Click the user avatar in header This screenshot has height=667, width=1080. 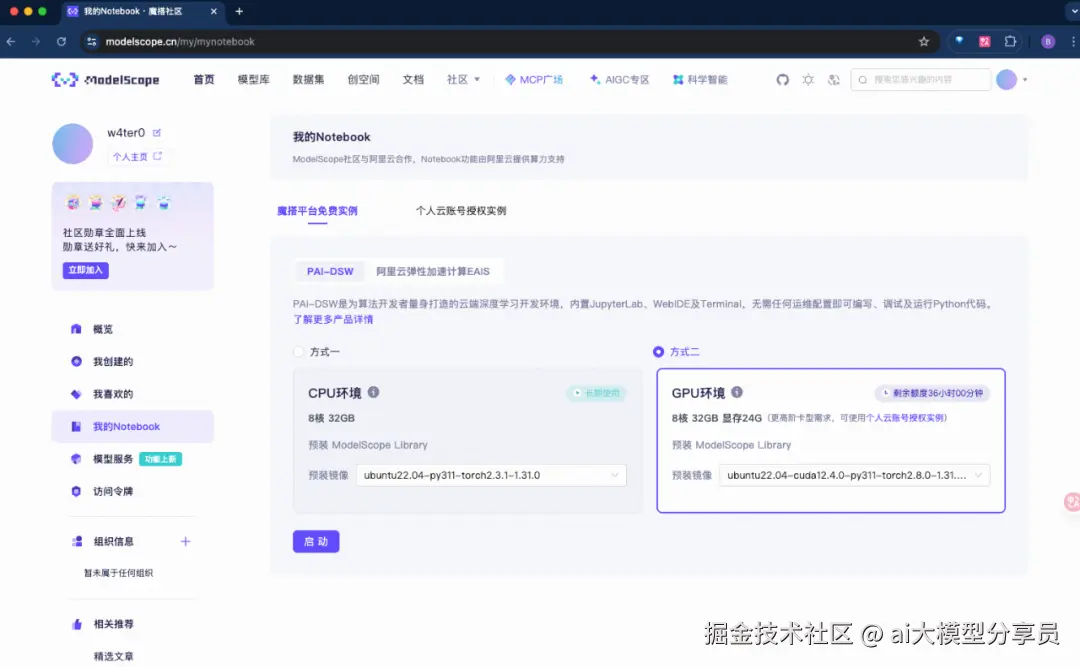1006,80
